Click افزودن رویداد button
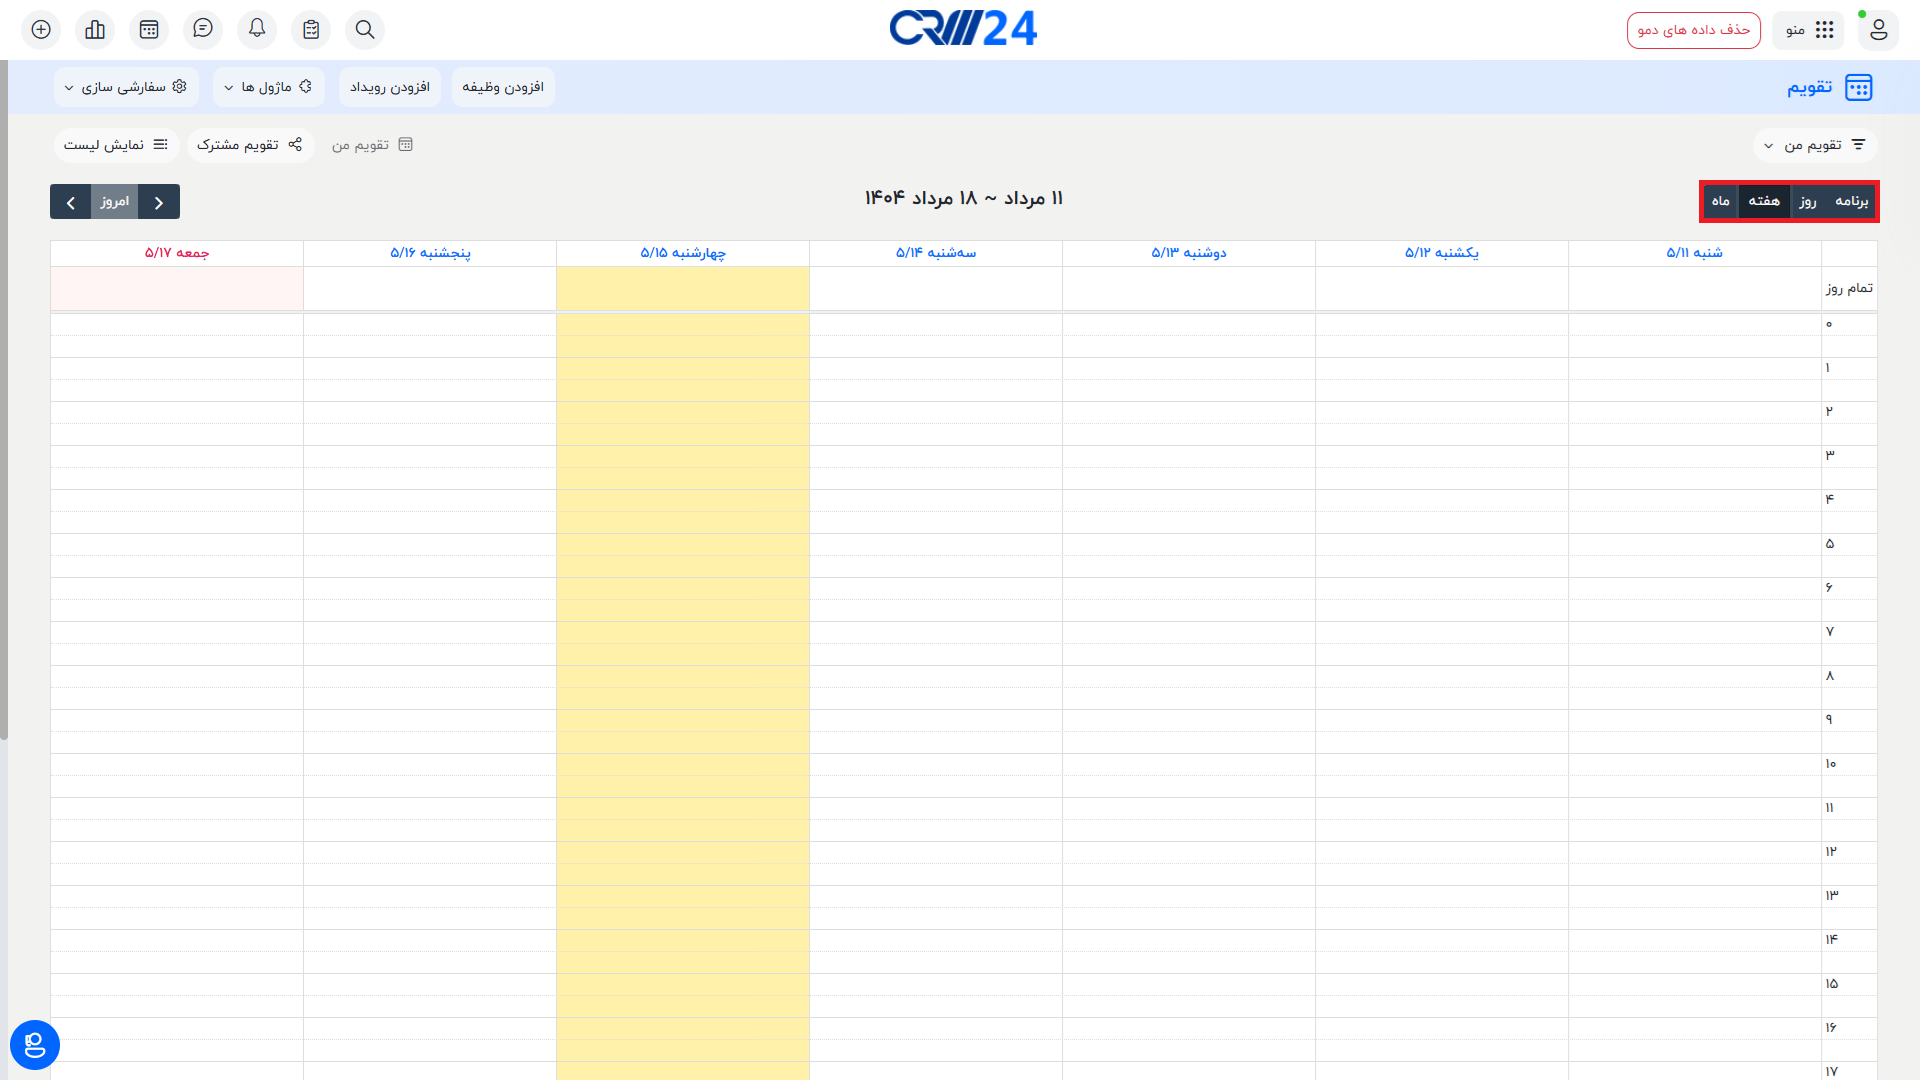The image size is (1920, 1080). (390, 87)
